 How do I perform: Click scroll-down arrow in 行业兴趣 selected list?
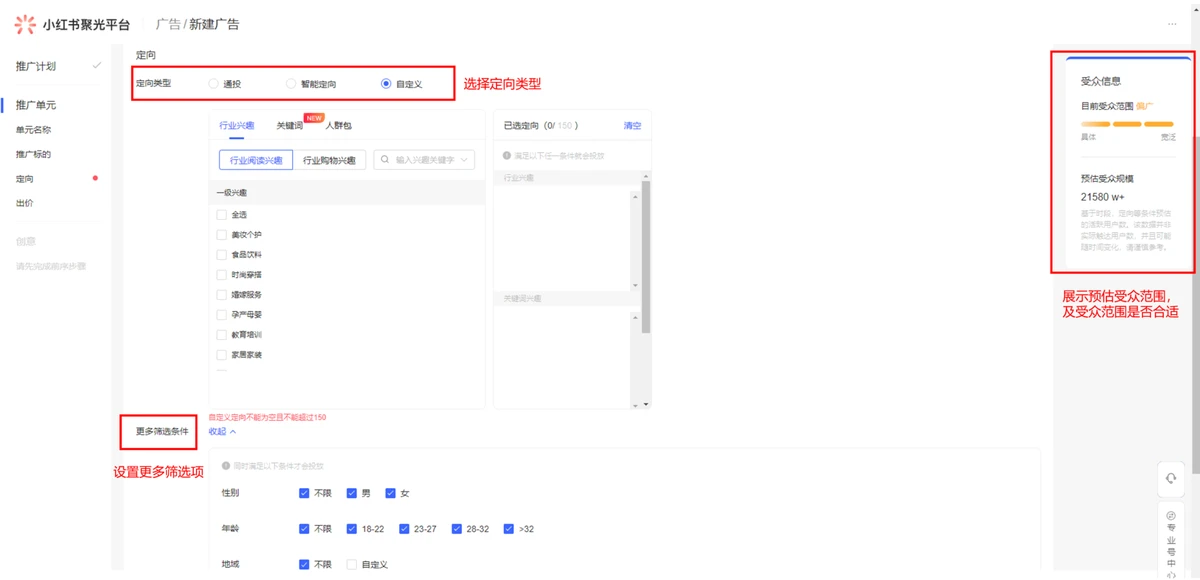(634, 286)
